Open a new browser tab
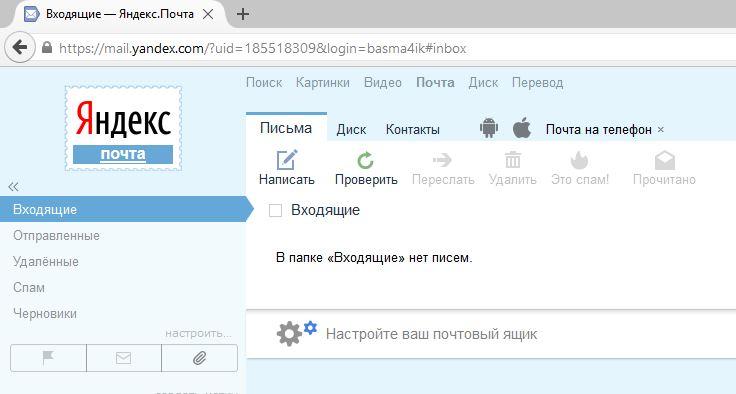The width and height of the screenshot is (736, 394). point(243,14)
